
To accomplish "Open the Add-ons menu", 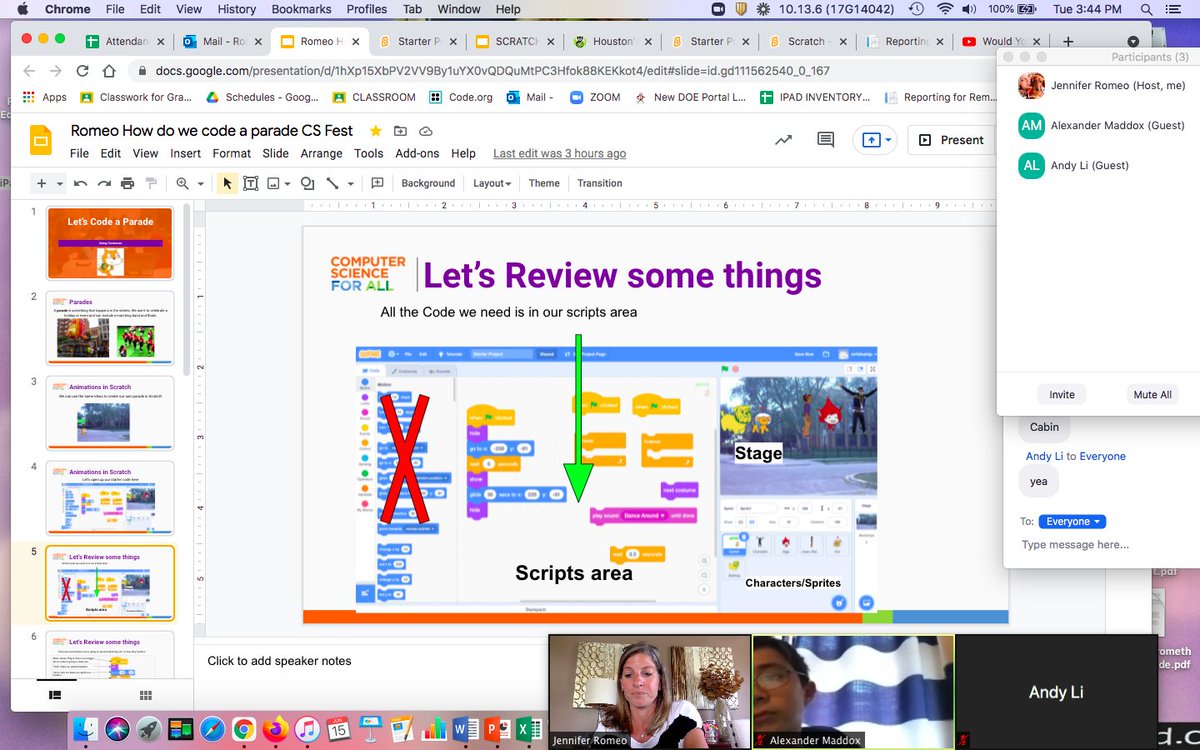I will [x=417, y=153].
